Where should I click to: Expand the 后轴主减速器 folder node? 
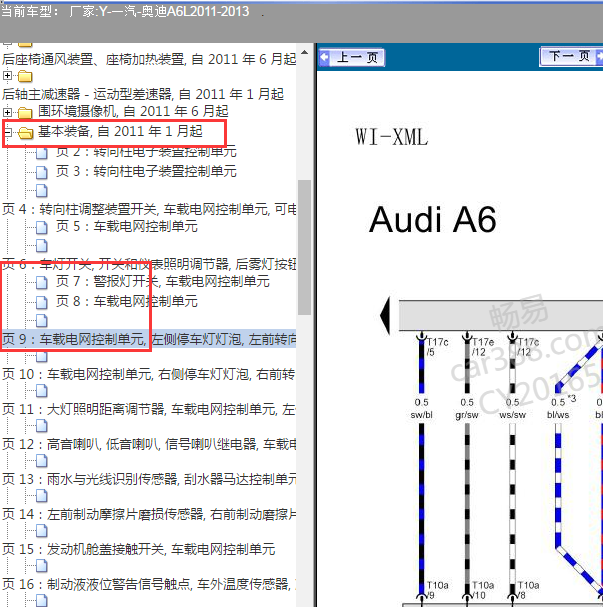[7, 75]
